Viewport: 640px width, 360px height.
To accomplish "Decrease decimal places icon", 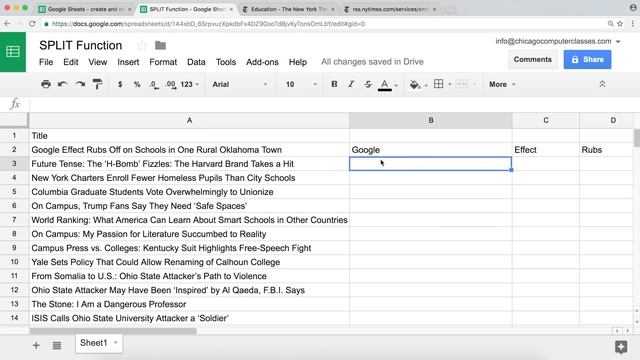I will click(154, 84).
